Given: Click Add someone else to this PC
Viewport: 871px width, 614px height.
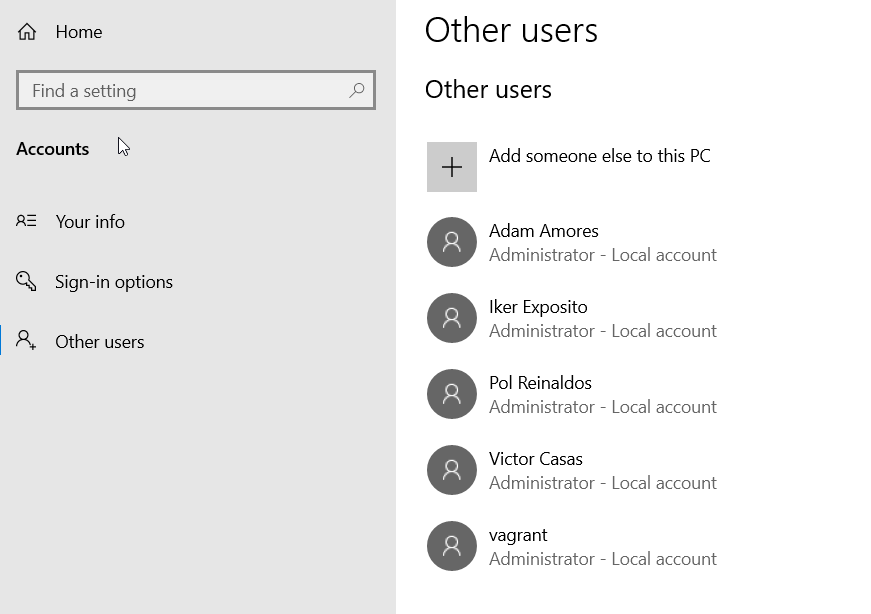Looking at the screenshot, I should click(599, 156).
